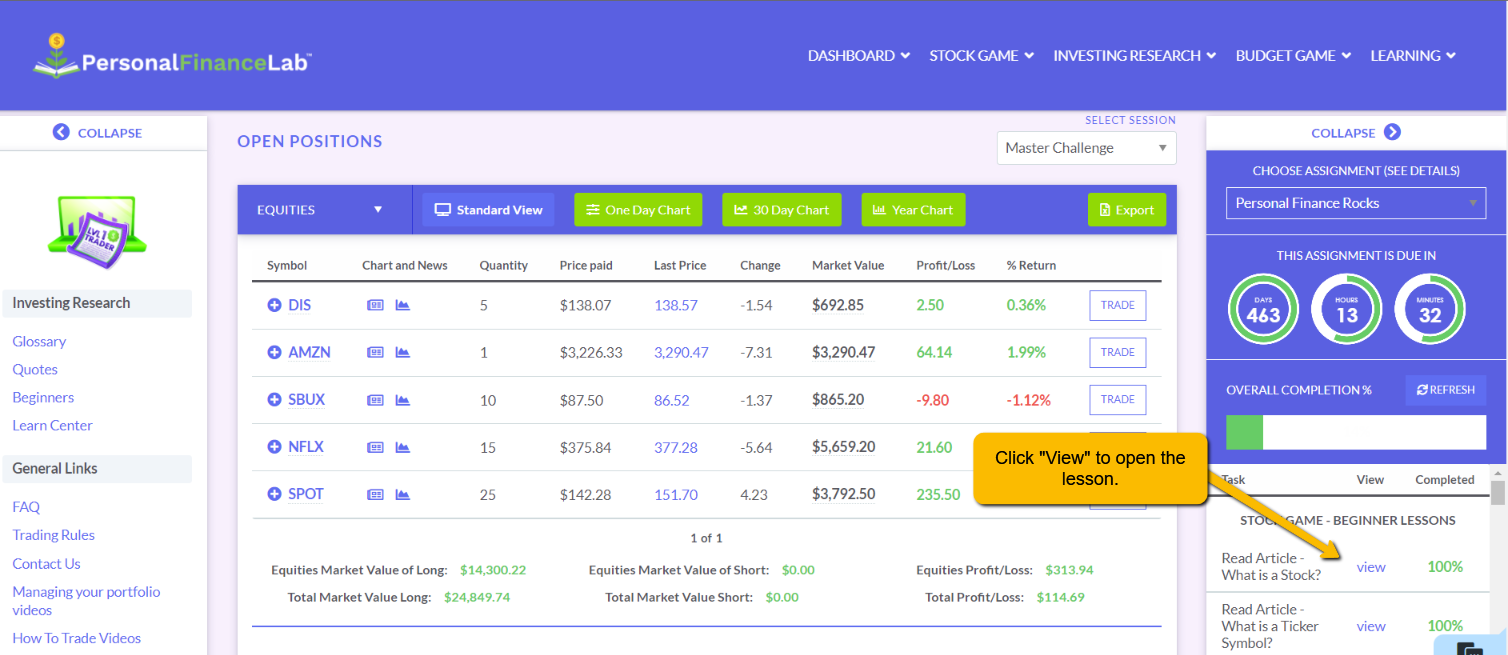Refresh the overall completion
The image size is (1508, 655).
pyautogui.click(x=1446, y=390)
